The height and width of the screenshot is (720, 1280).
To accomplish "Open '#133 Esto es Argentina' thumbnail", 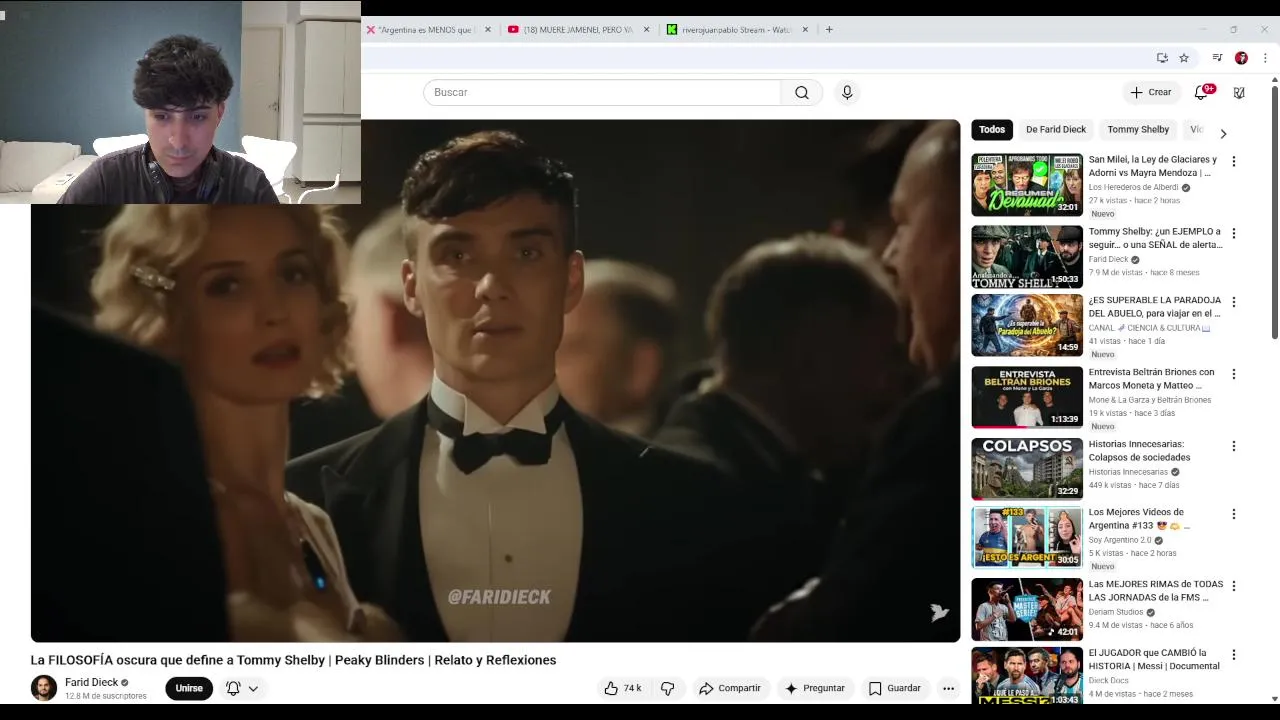I will pos(1027,537).
